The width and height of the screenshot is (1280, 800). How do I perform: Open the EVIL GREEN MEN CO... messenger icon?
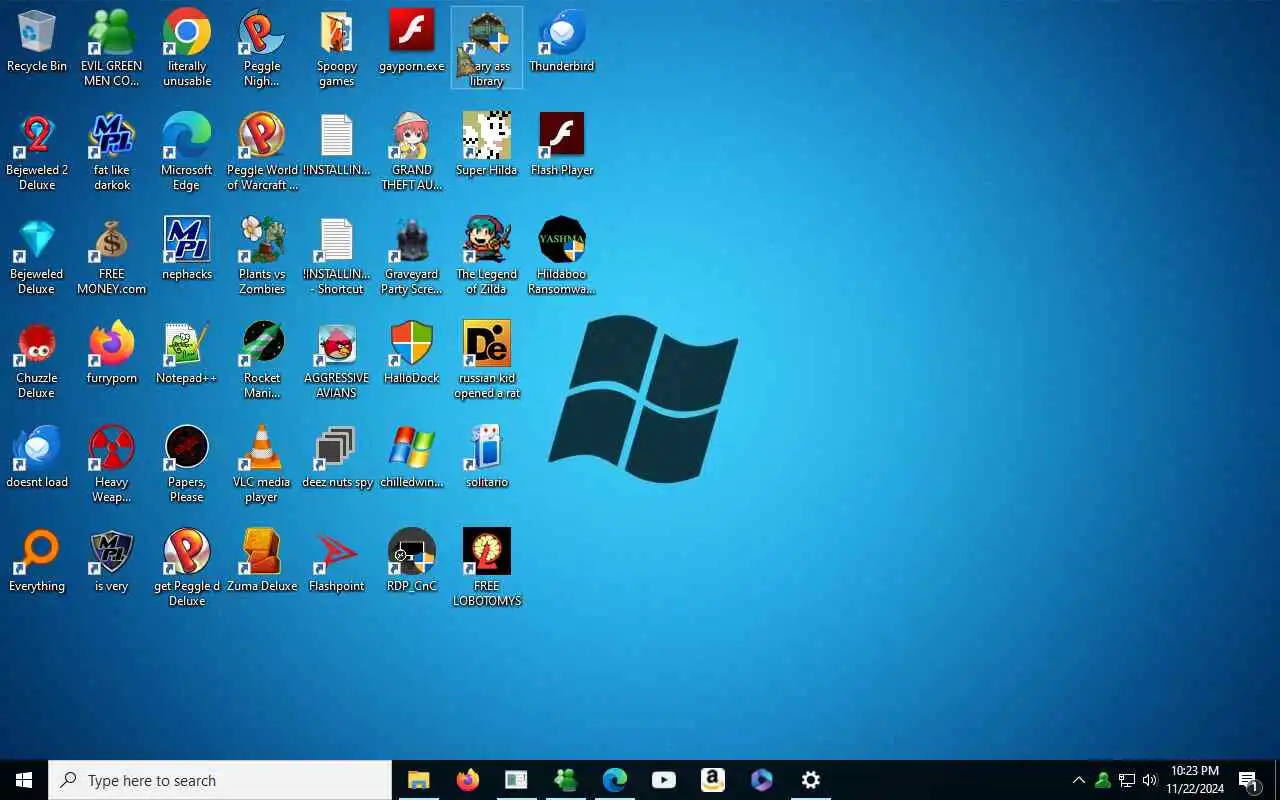[112, 48]
